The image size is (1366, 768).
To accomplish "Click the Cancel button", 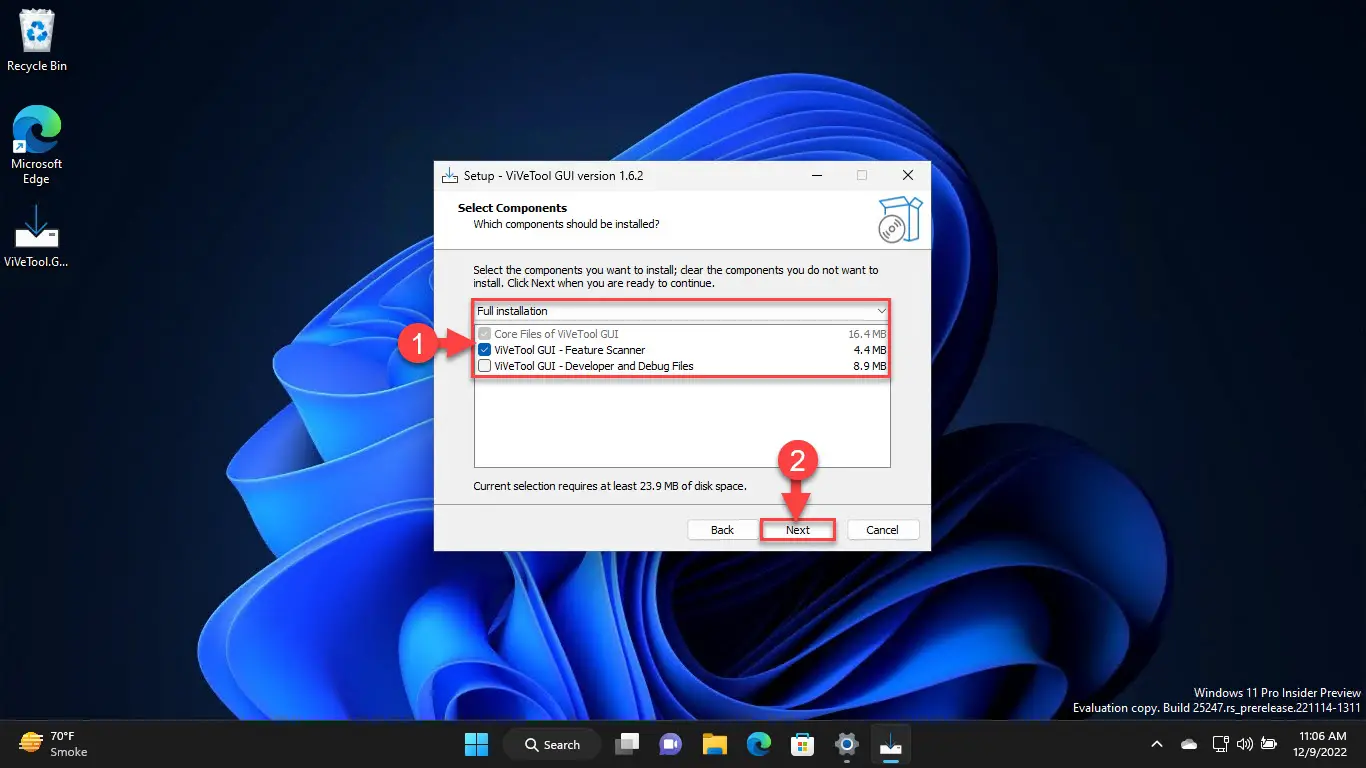I will pyautogui.click(x=882, y=530).
